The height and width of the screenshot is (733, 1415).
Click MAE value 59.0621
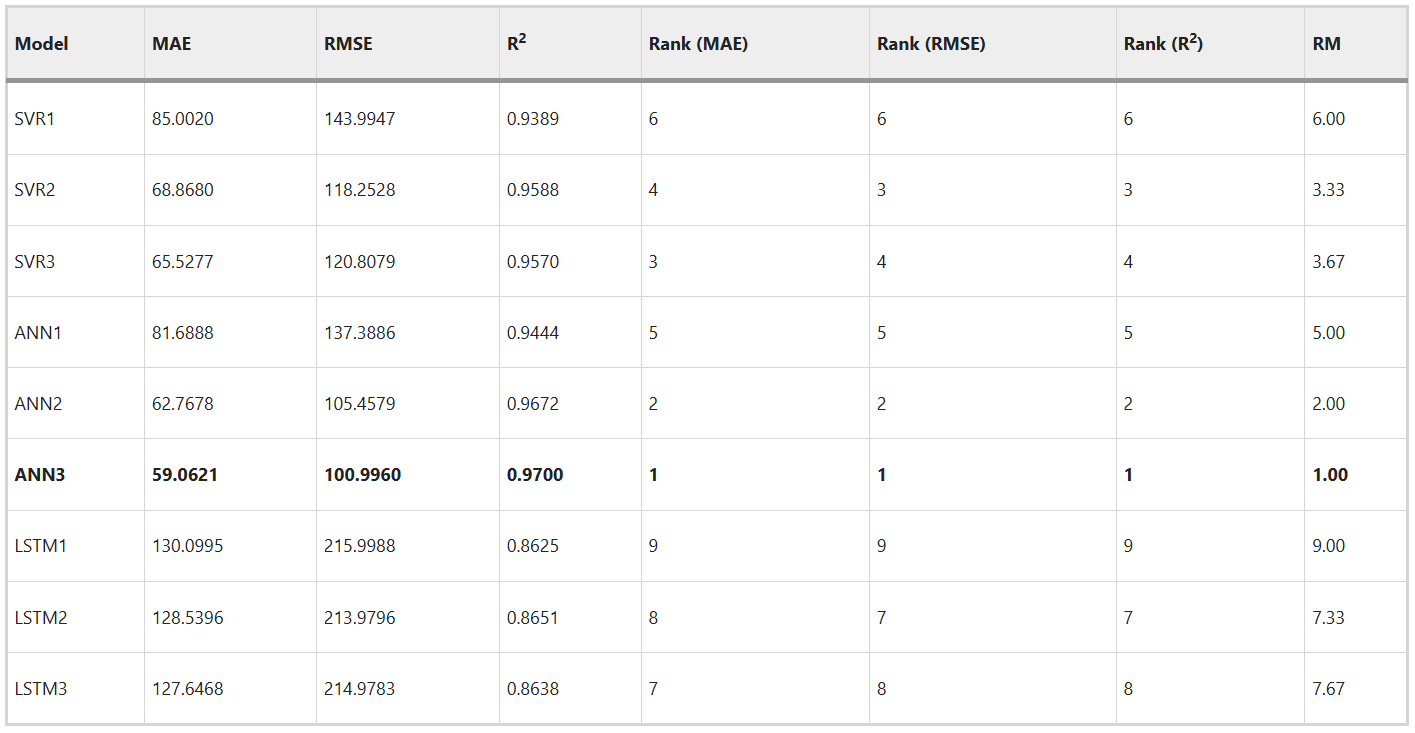[x=185, y=475]
